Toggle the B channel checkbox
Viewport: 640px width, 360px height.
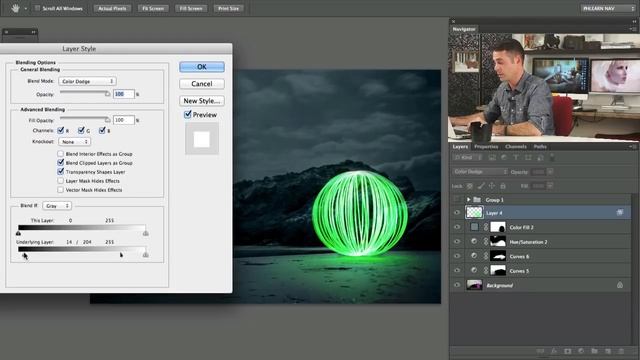pos(102,130)
